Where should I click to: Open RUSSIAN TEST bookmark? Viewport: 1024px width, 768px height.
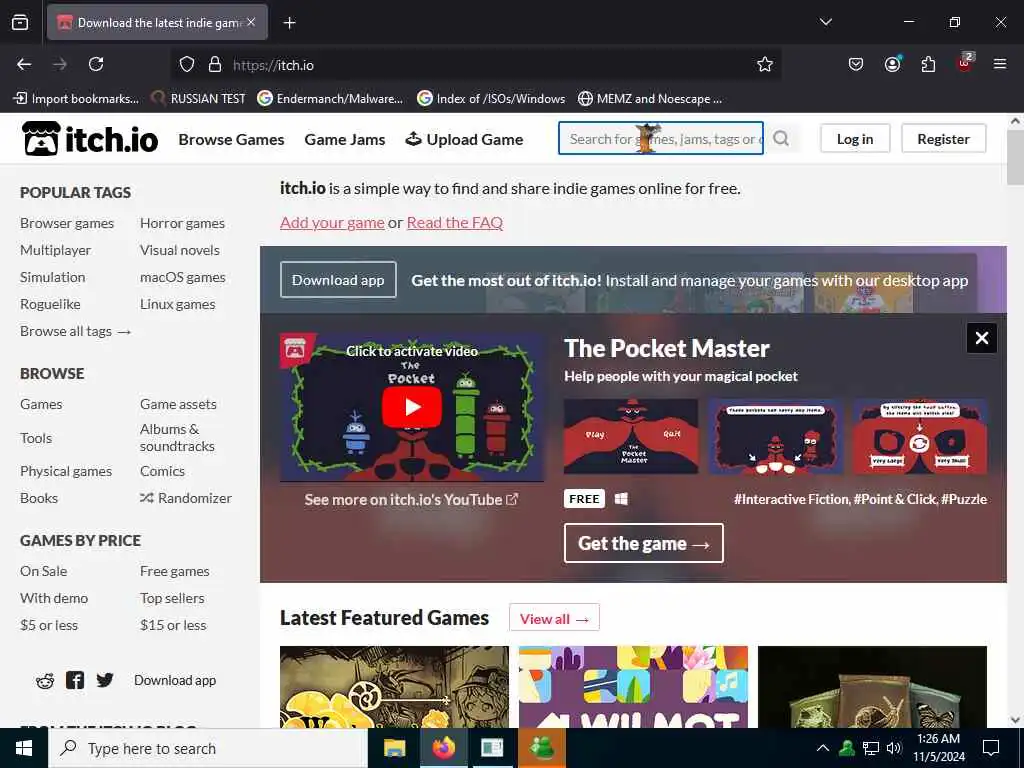[x=198, y=99]
